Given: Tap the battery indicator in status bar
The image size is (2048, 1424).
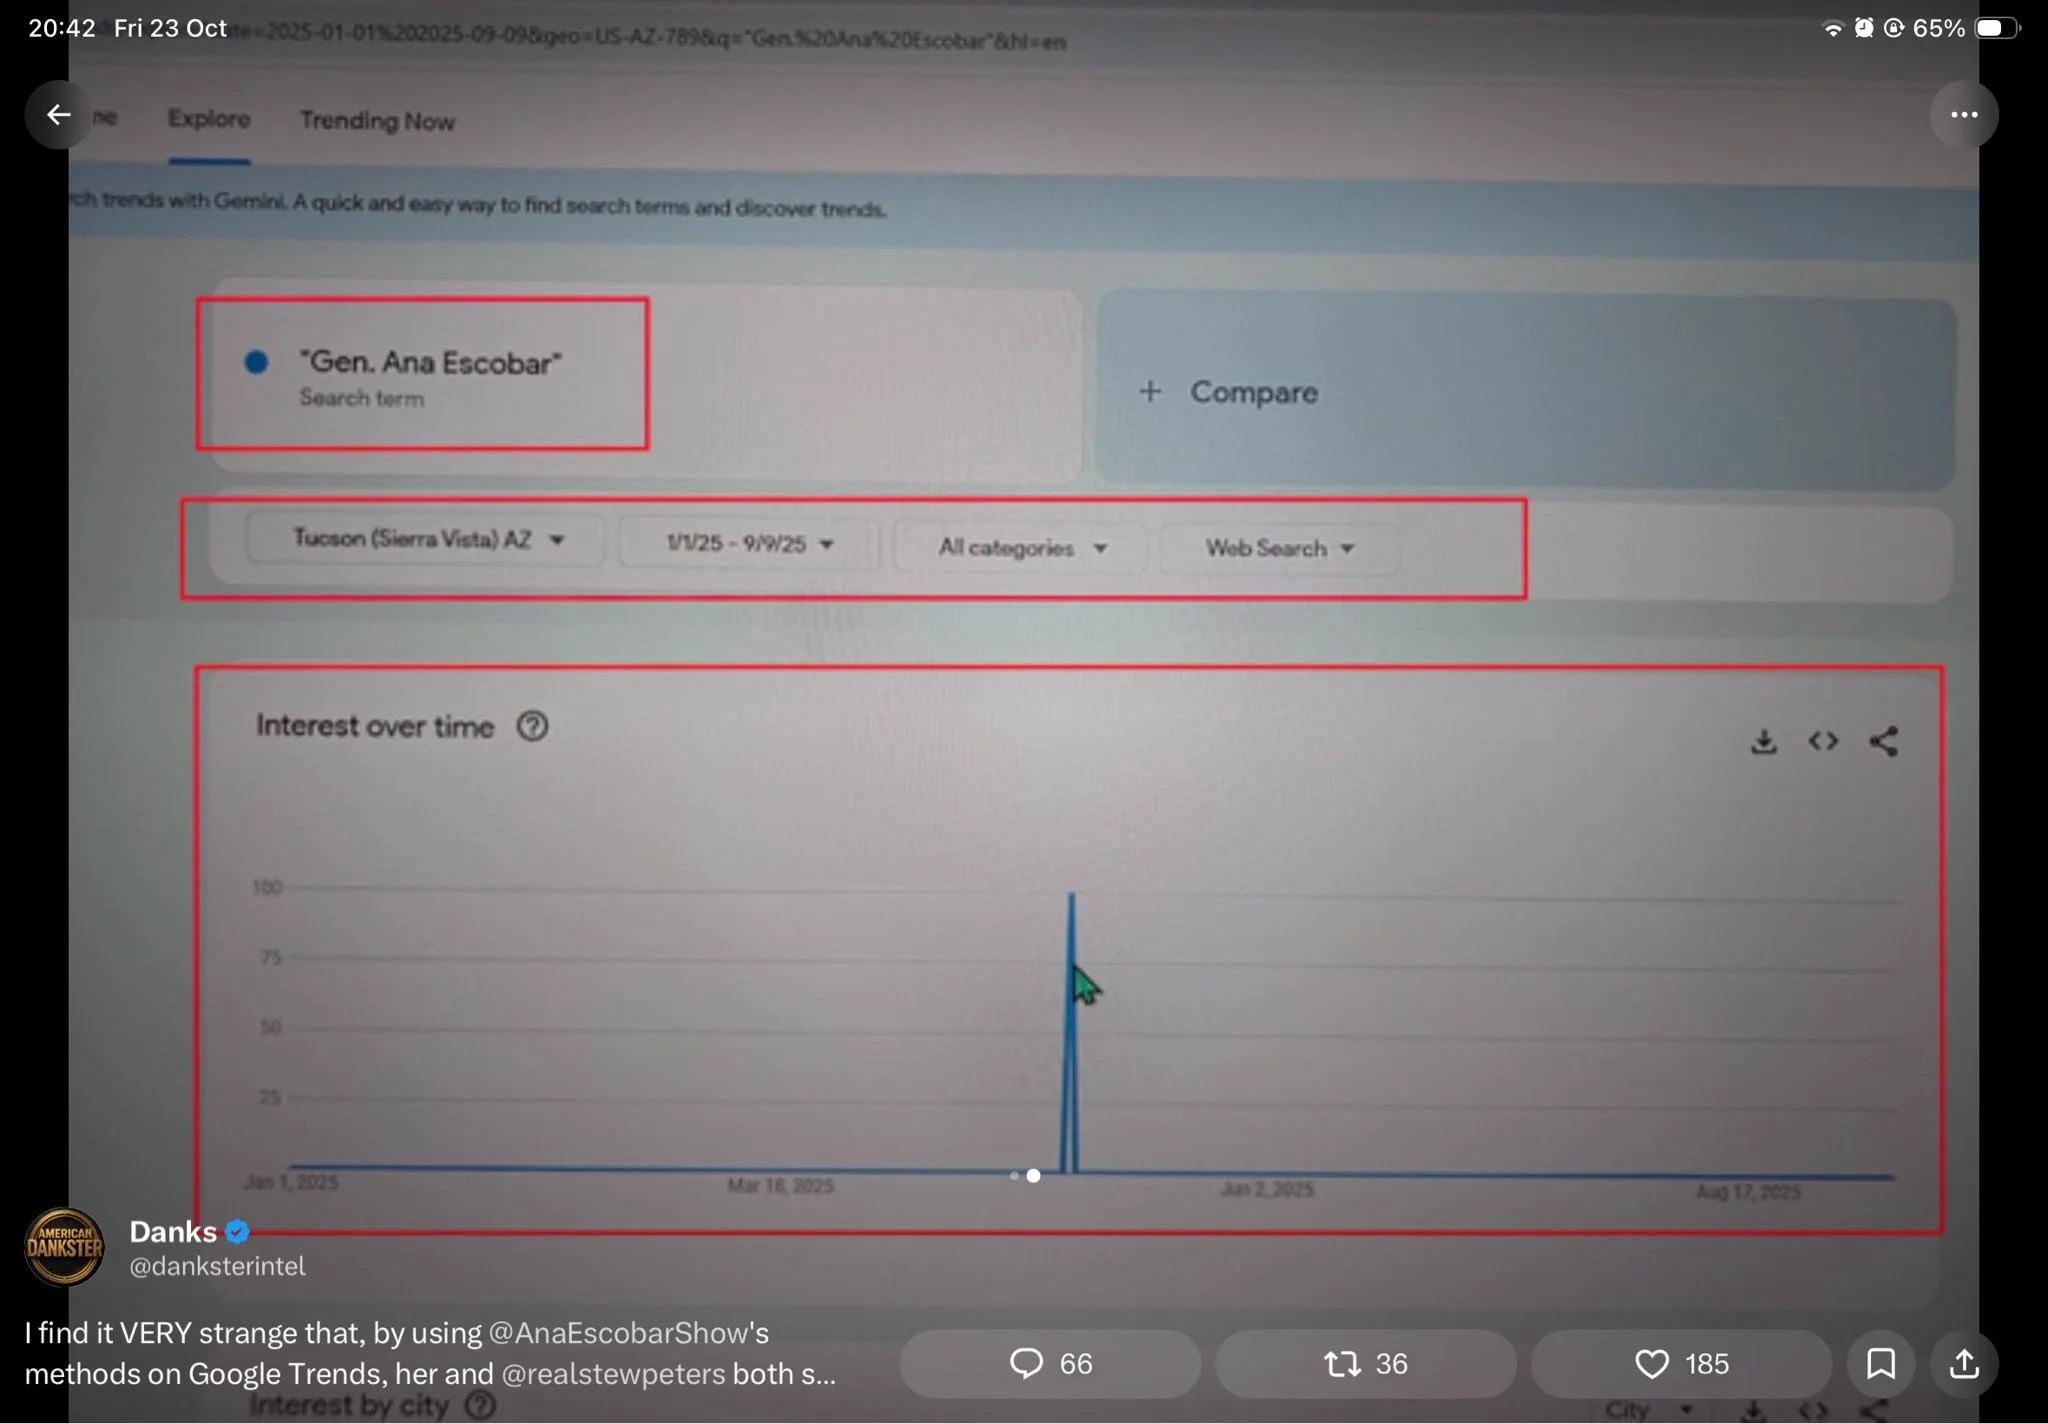Looking at the screenshot, I should click(x=1996, y=28).
